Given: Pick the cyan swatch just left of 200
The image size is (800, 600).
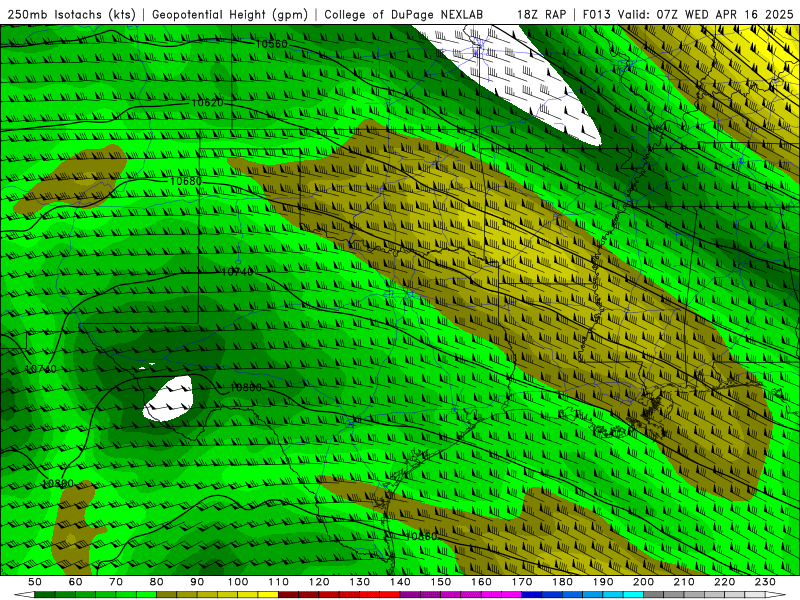Looking at the screenshot, I should 633,595.
